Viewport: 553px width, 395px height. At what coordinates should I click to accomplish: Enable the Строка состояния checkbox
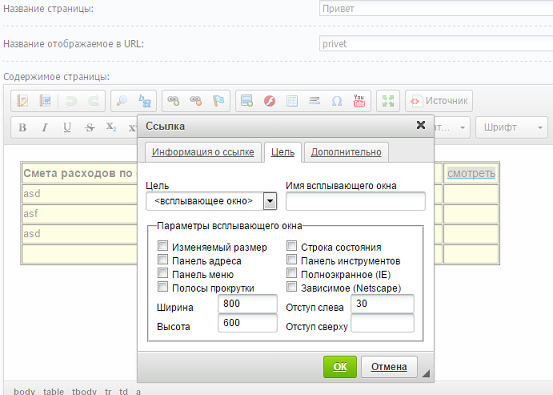(x=291, y=245)
